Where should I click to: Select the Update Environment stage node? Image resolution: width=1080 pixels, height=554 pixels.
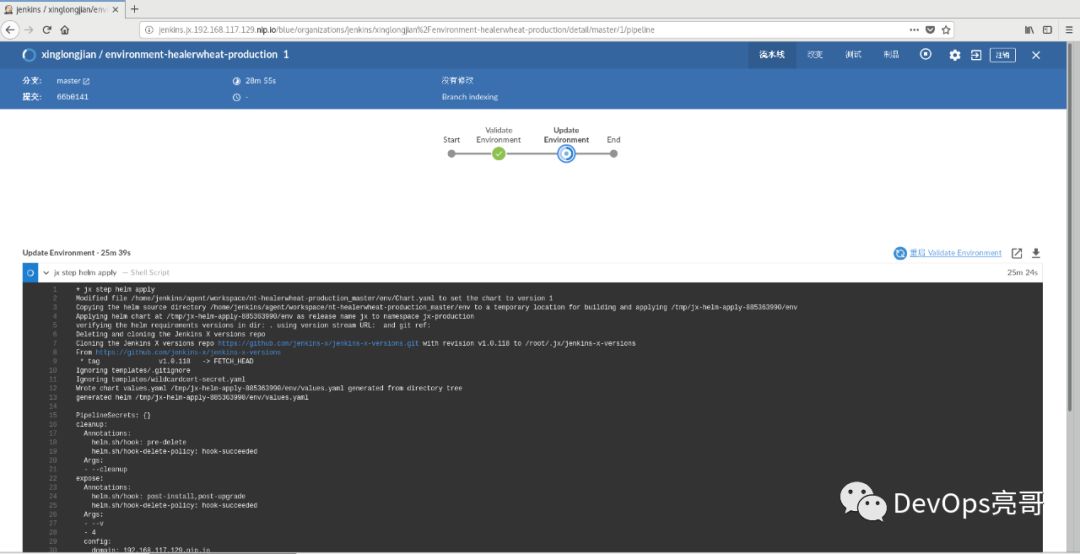(x=566, y=154)
